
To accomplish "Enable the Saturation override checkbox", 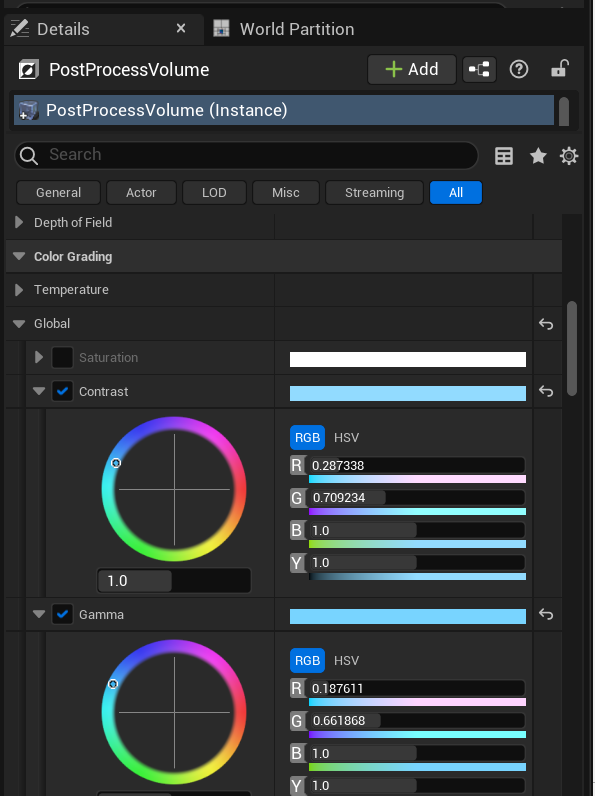I will coord(62,357).
